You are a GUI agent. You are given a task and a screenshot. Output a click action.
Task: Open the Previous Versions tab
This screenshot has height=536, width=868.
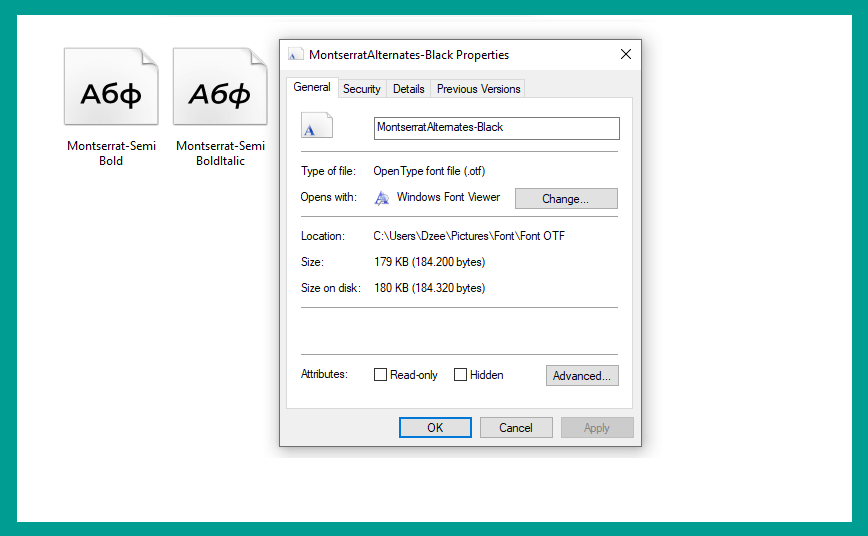point(478,89)
